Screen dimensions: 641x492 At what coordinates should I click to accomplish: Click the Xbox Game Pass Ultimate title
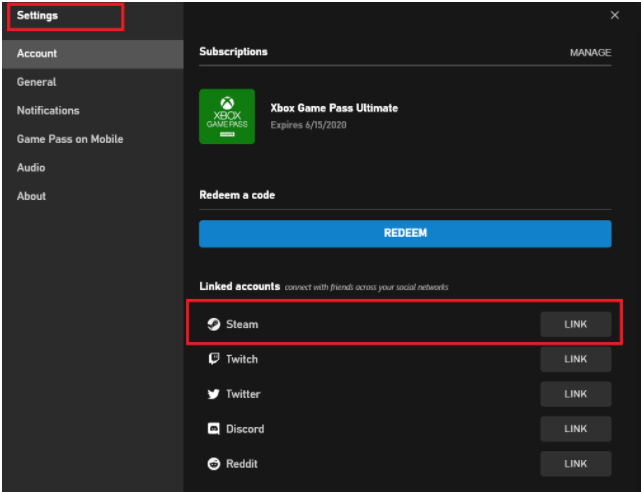[x=334, y=108]
